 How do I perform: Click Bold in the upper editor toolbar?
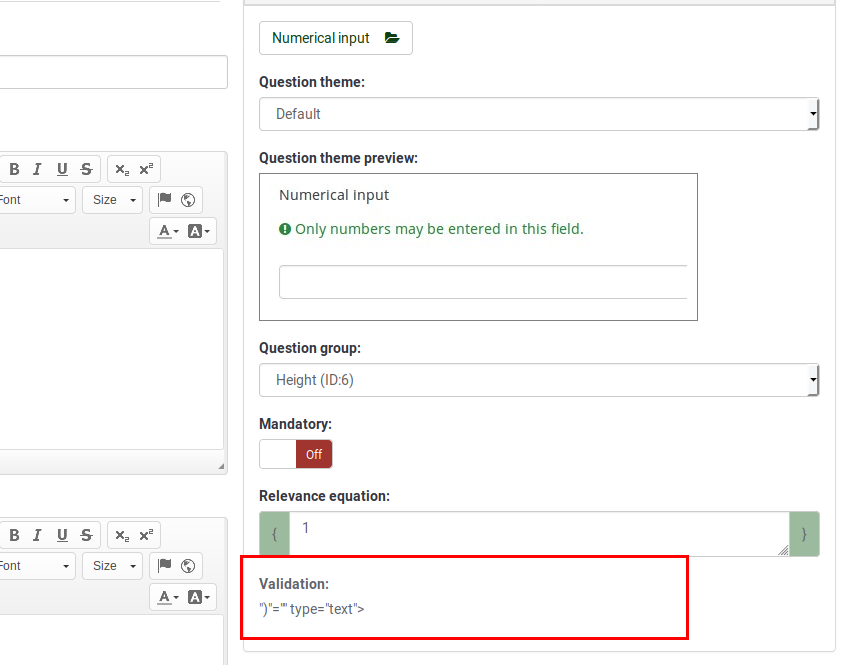pos(14,169)
